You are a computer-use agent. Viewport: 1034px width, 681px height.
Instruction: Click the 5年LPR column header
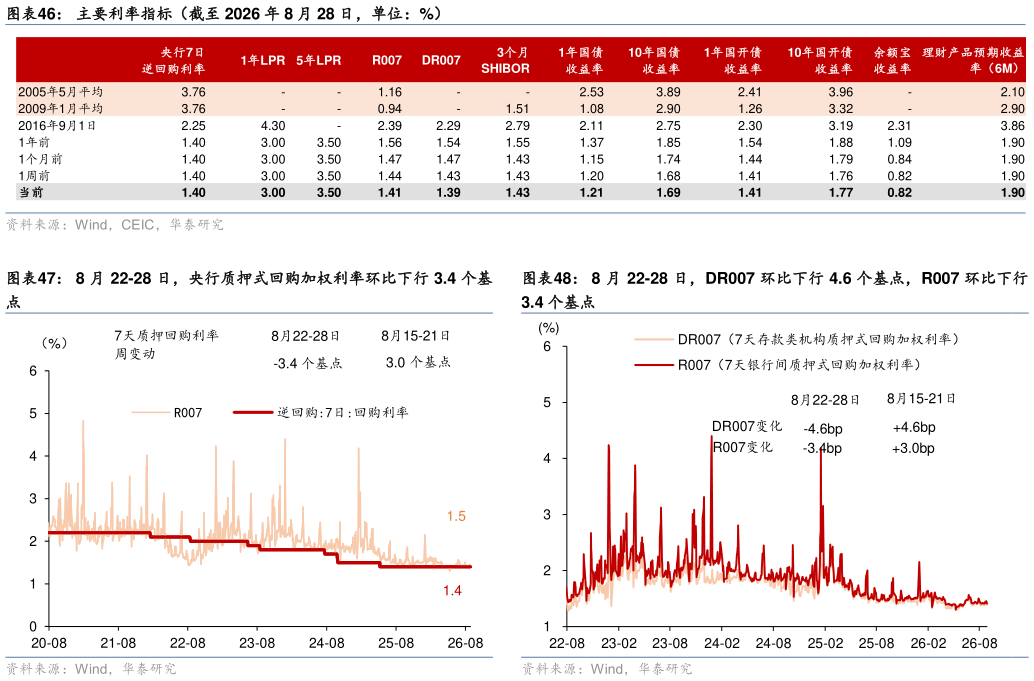click(x=319, y=60)
